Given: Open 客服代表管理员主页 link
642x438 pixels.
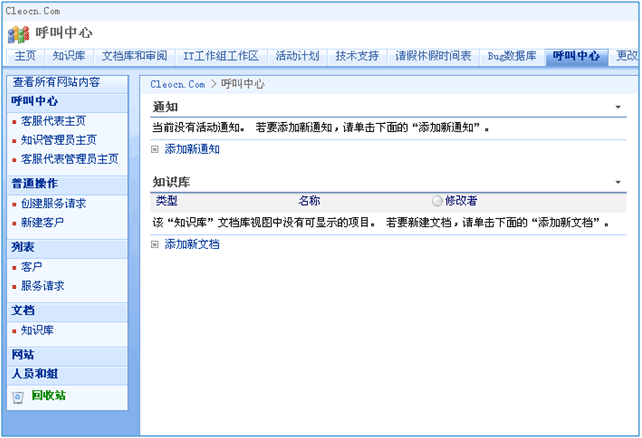Looking at the screenshot, I should [x=70, y=159].
